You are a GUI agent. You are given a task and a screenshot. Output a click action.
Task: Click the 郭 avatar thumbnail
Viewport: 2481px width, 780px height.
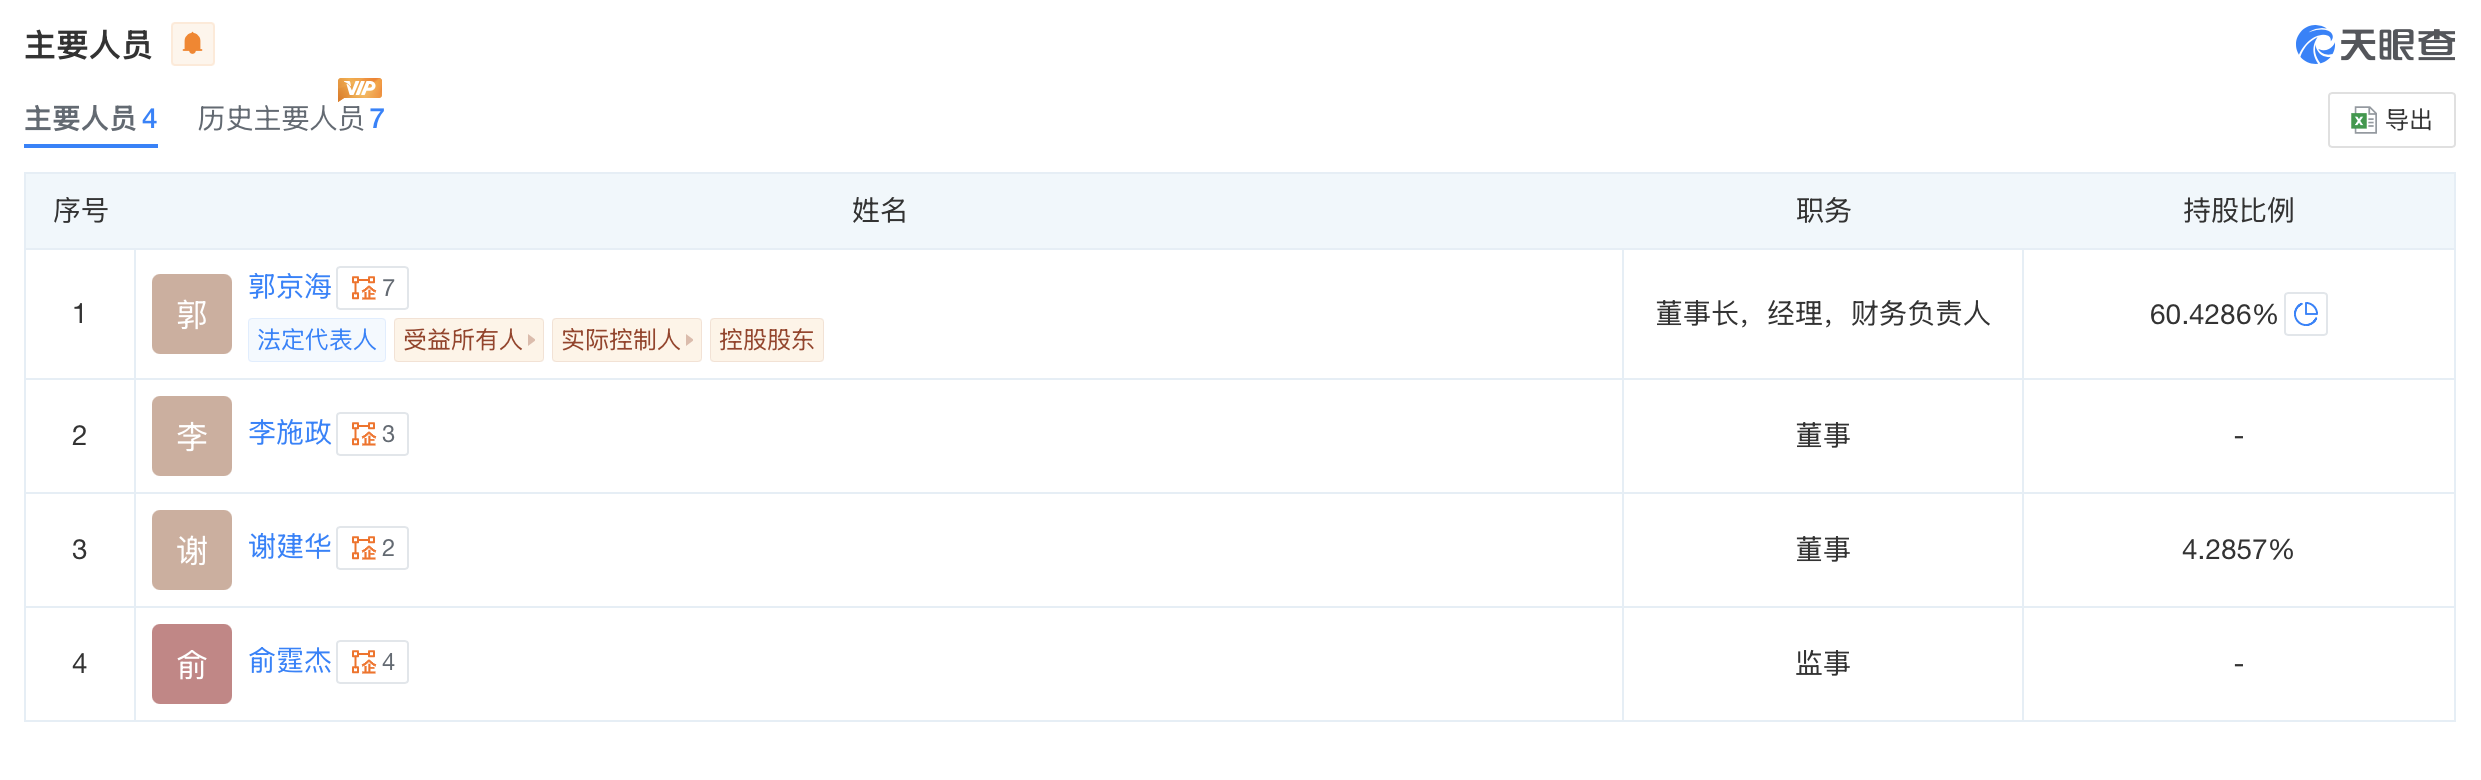coord(192,314)
